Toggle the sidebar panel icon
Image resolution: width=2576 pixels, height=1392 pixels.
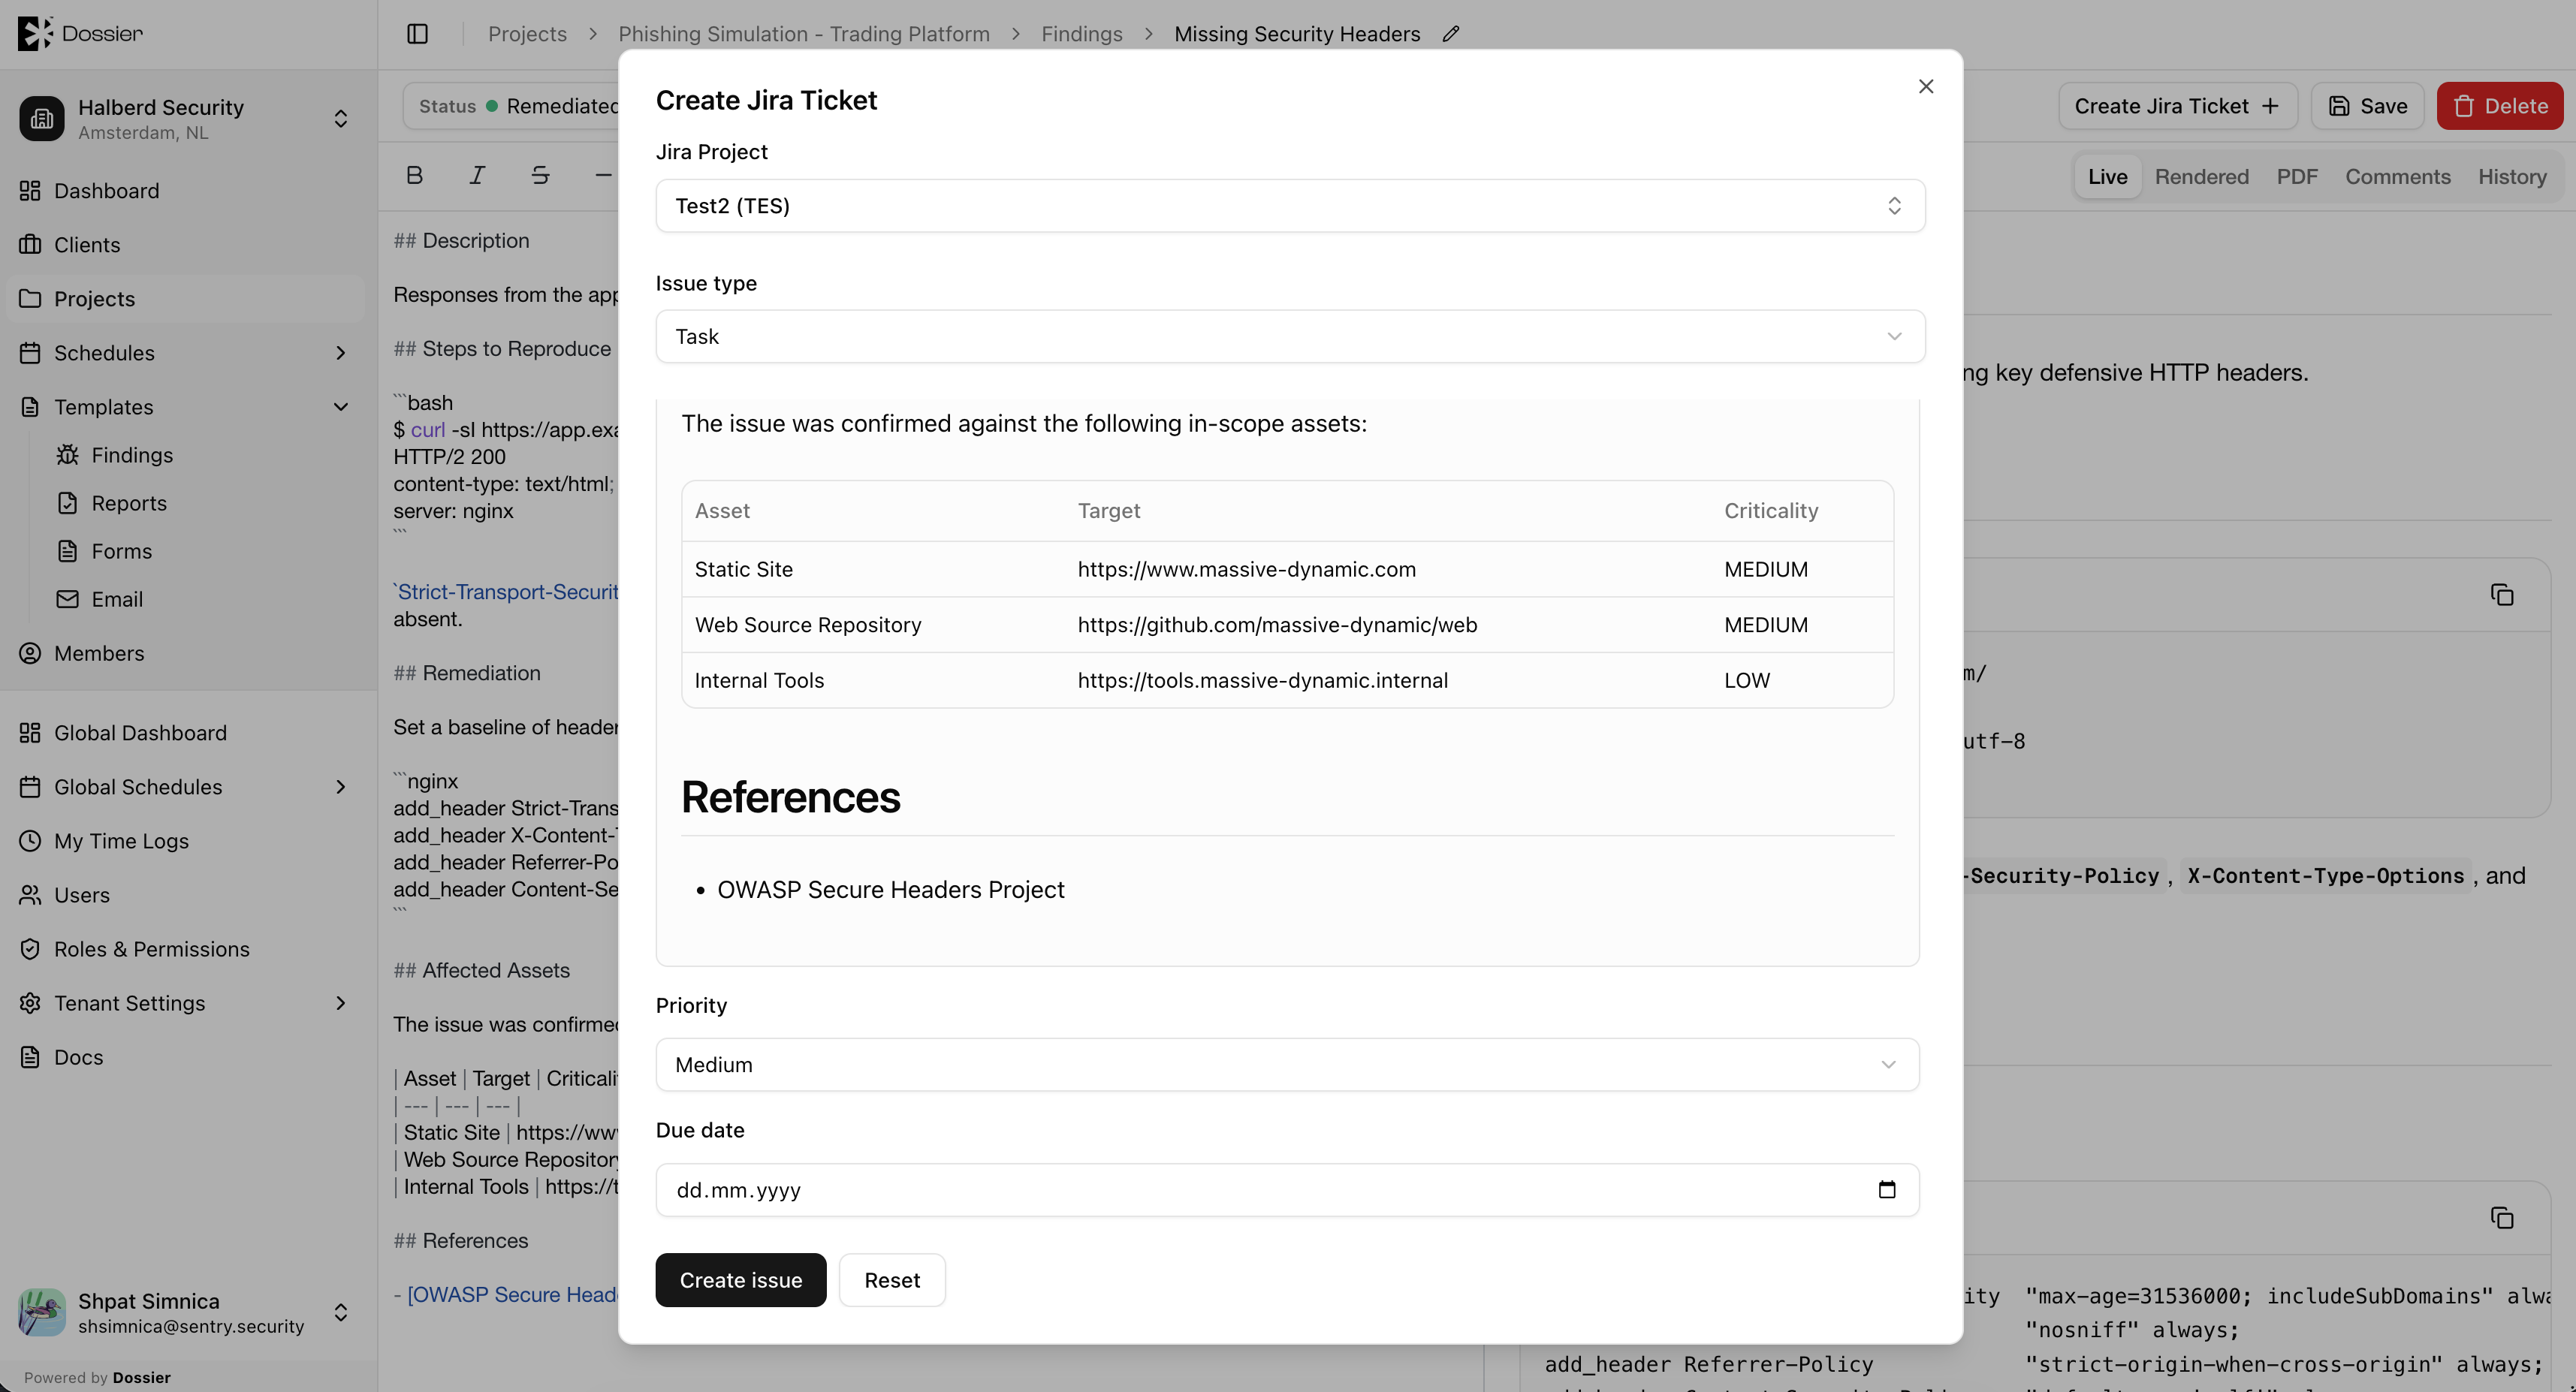417,34
